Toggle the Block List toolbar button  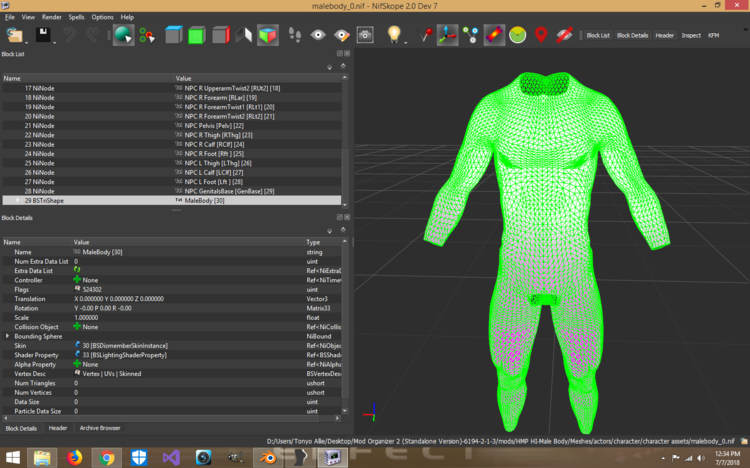[x=598, y=35]
